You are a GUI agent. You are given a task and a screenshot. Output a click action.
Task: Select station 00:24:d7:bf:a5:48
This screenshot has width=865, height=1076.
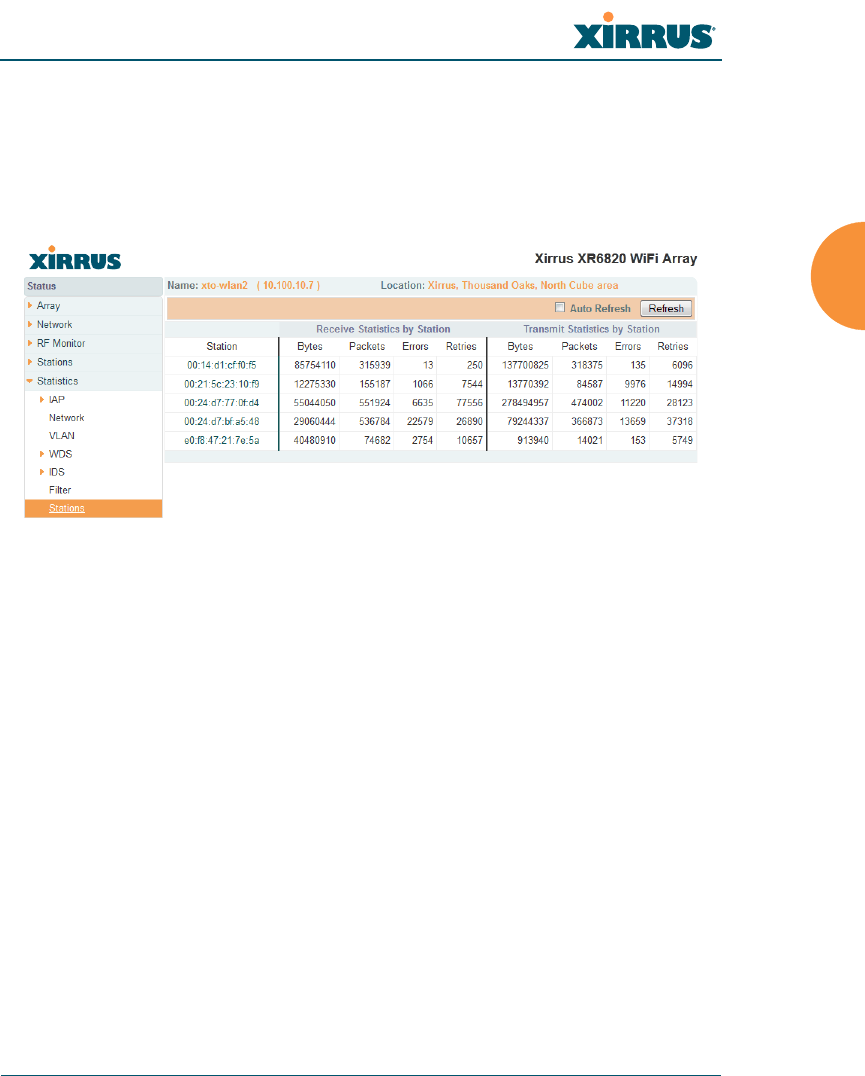point(222,421)
